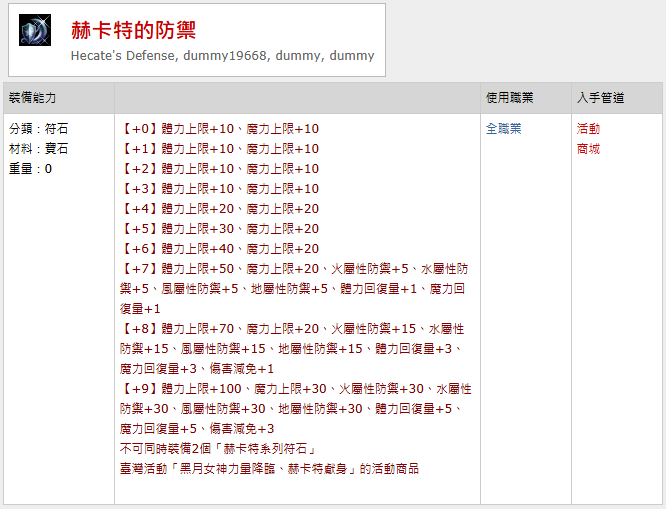
Task: Select the 材料：寶石 material entry
Action: click(39, 149)
